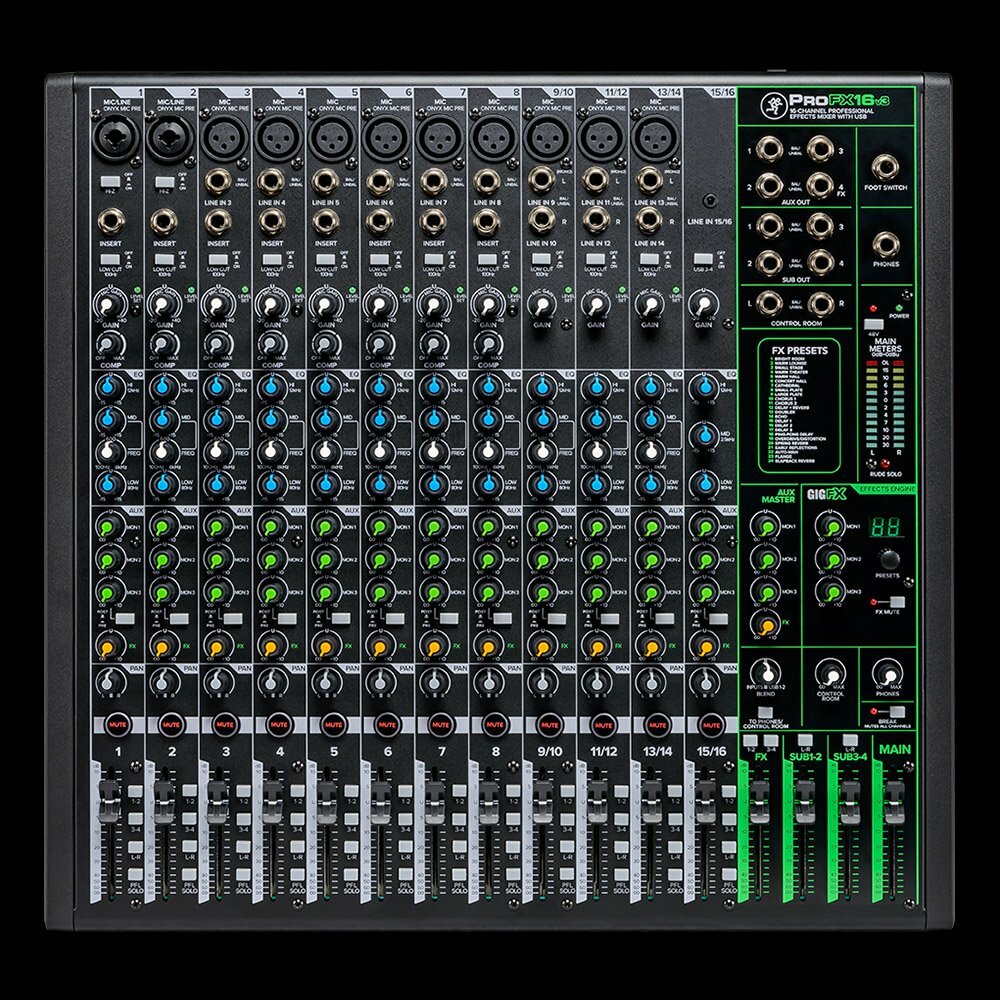Screen dimensions: 1000x1000
Task: Click Control Room L output jack
Action: (x=768, y=304)
